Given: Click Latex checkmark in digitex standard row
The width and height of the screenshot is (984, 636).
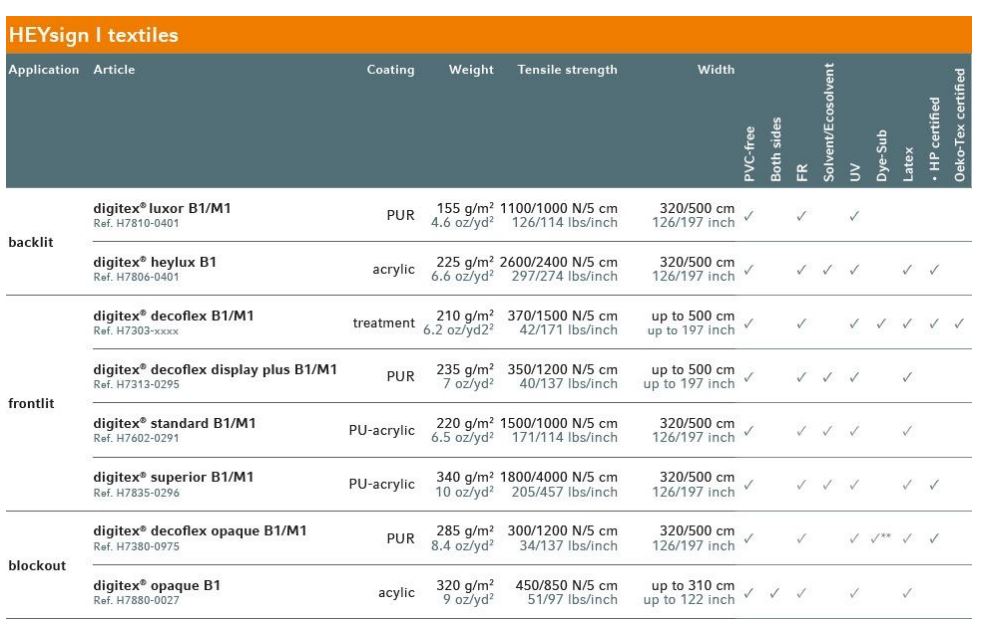Looking at the screenshot, I should pos(907,431).
